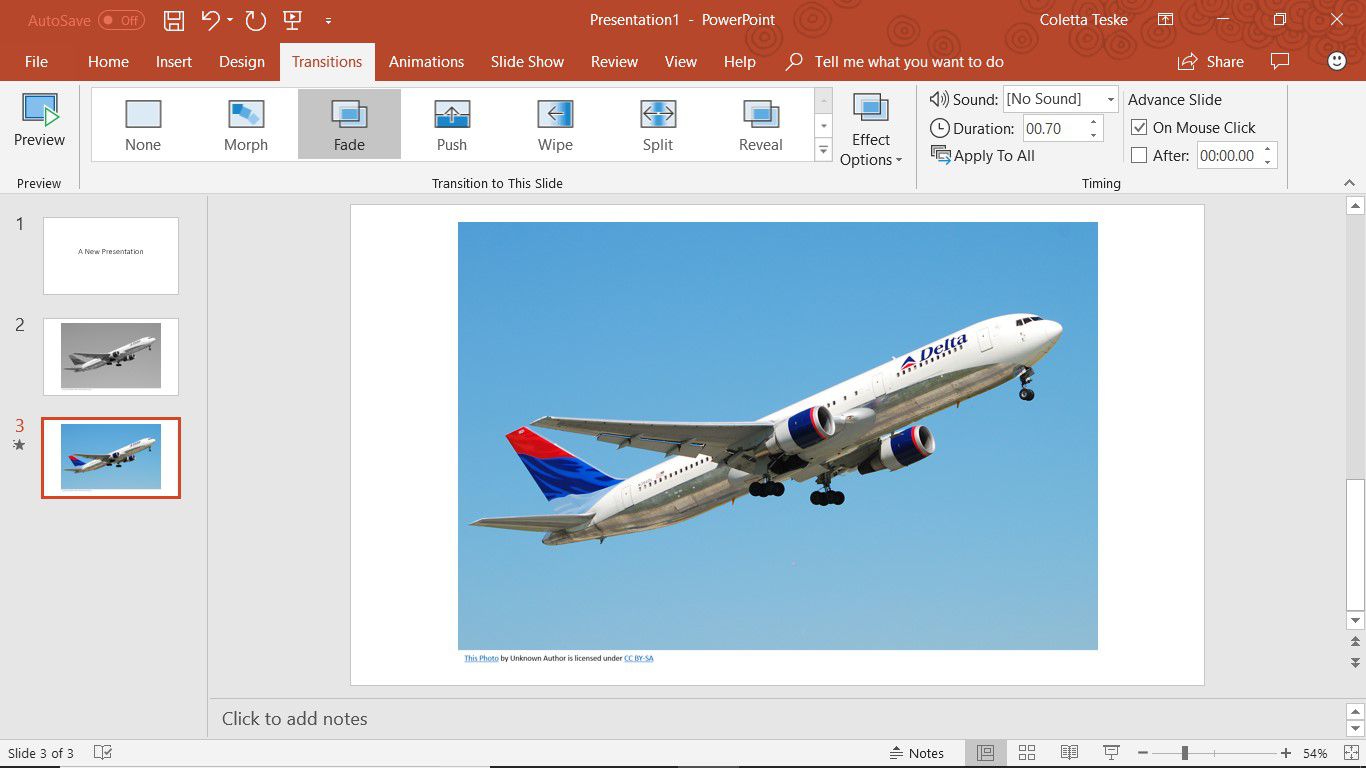
Task: Click the Preview transition button
Action: [40, 122]
